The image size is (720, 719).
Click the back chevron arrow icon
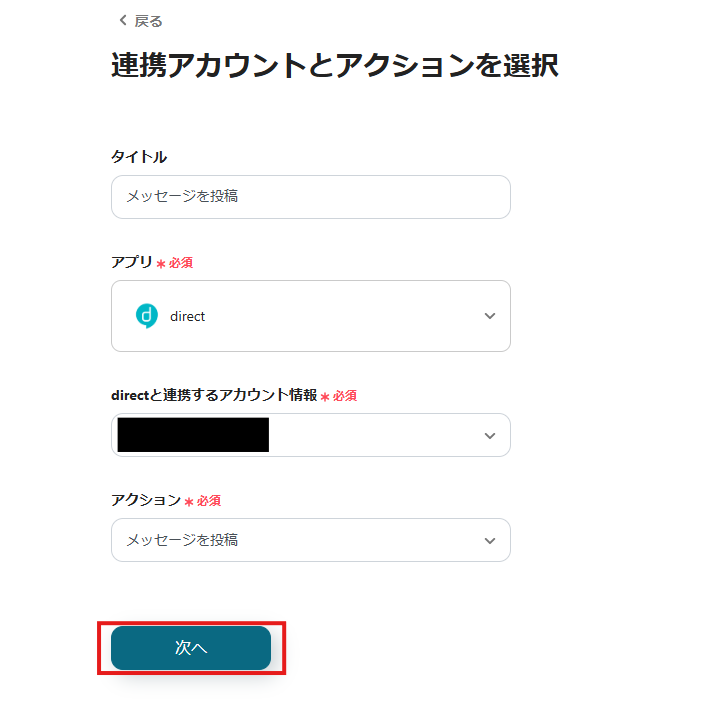pyautogui.click(x=123, y=21)
